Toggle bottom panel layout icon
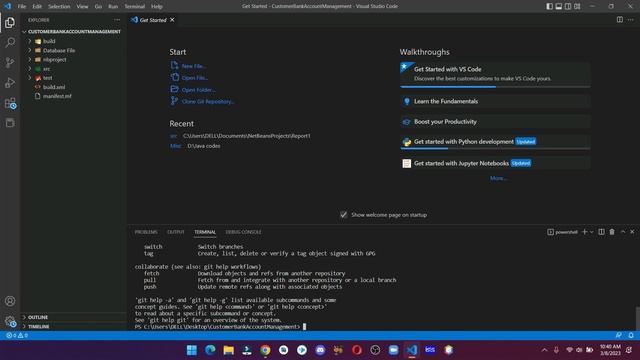Image resolution: width=640 pixels, height=360 pixels. pos(559,6)
